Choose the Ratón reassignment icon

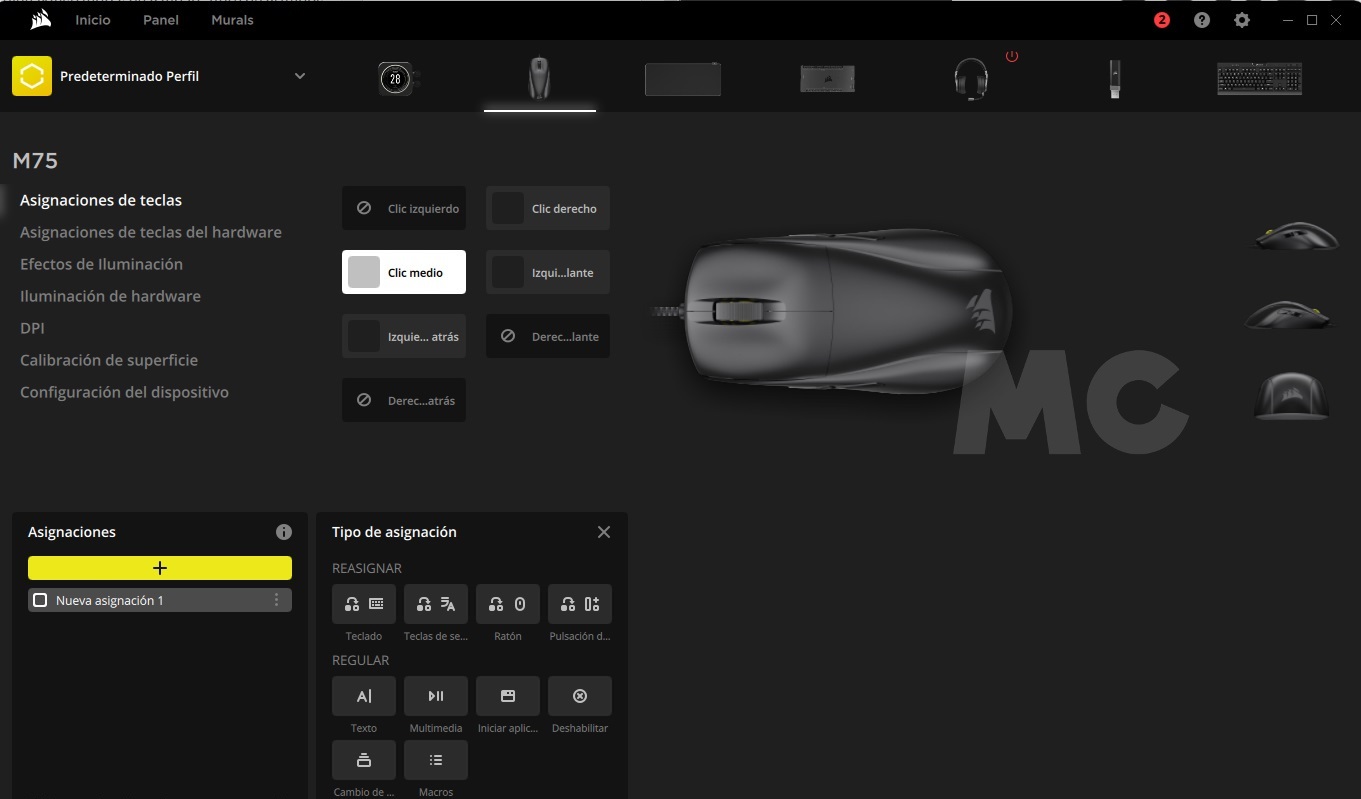coord(507,604)
